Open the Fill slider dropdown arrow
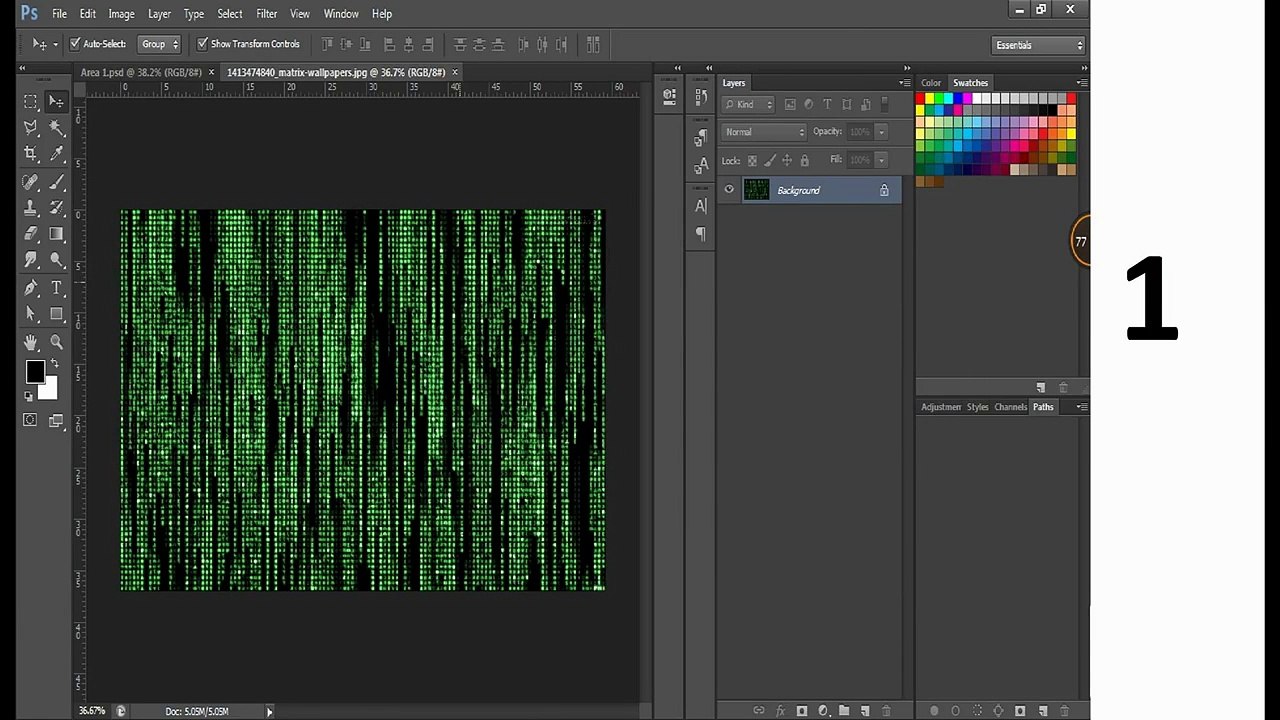The image size is (1280, 720). click(x=881, y=160)
